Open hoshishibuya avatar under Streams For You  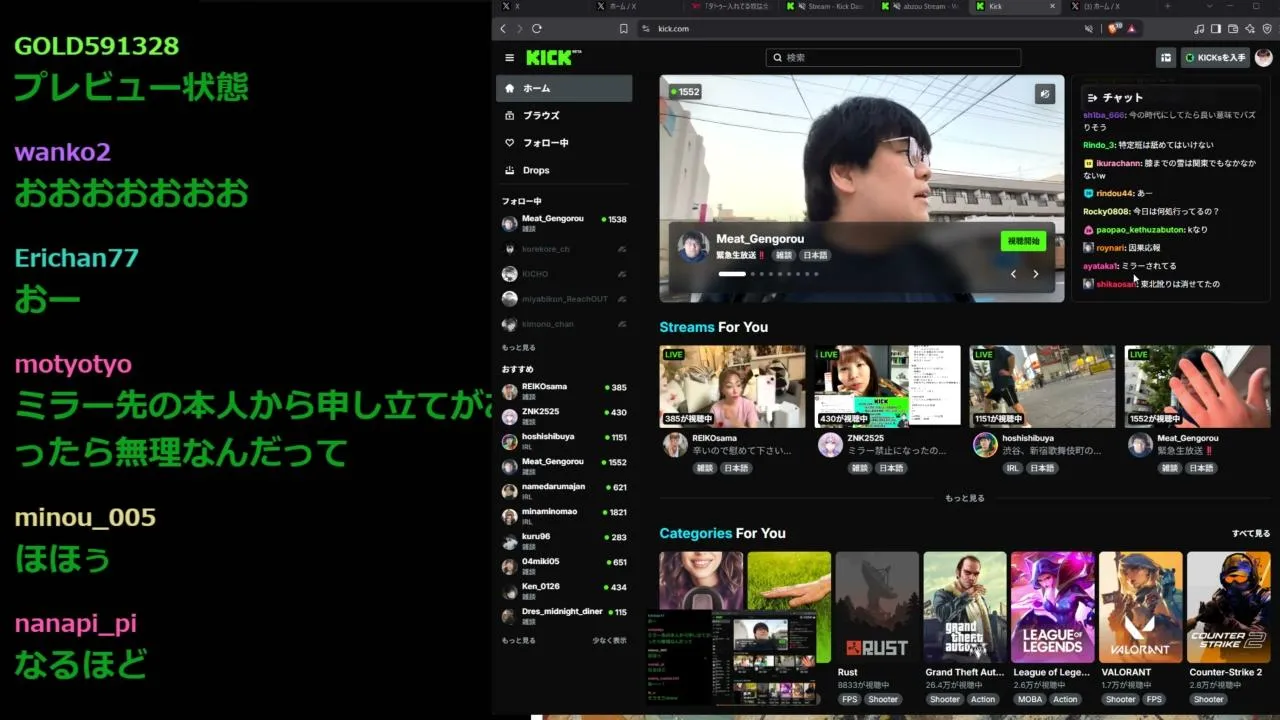pyautogui.click(x=986, y=445)
